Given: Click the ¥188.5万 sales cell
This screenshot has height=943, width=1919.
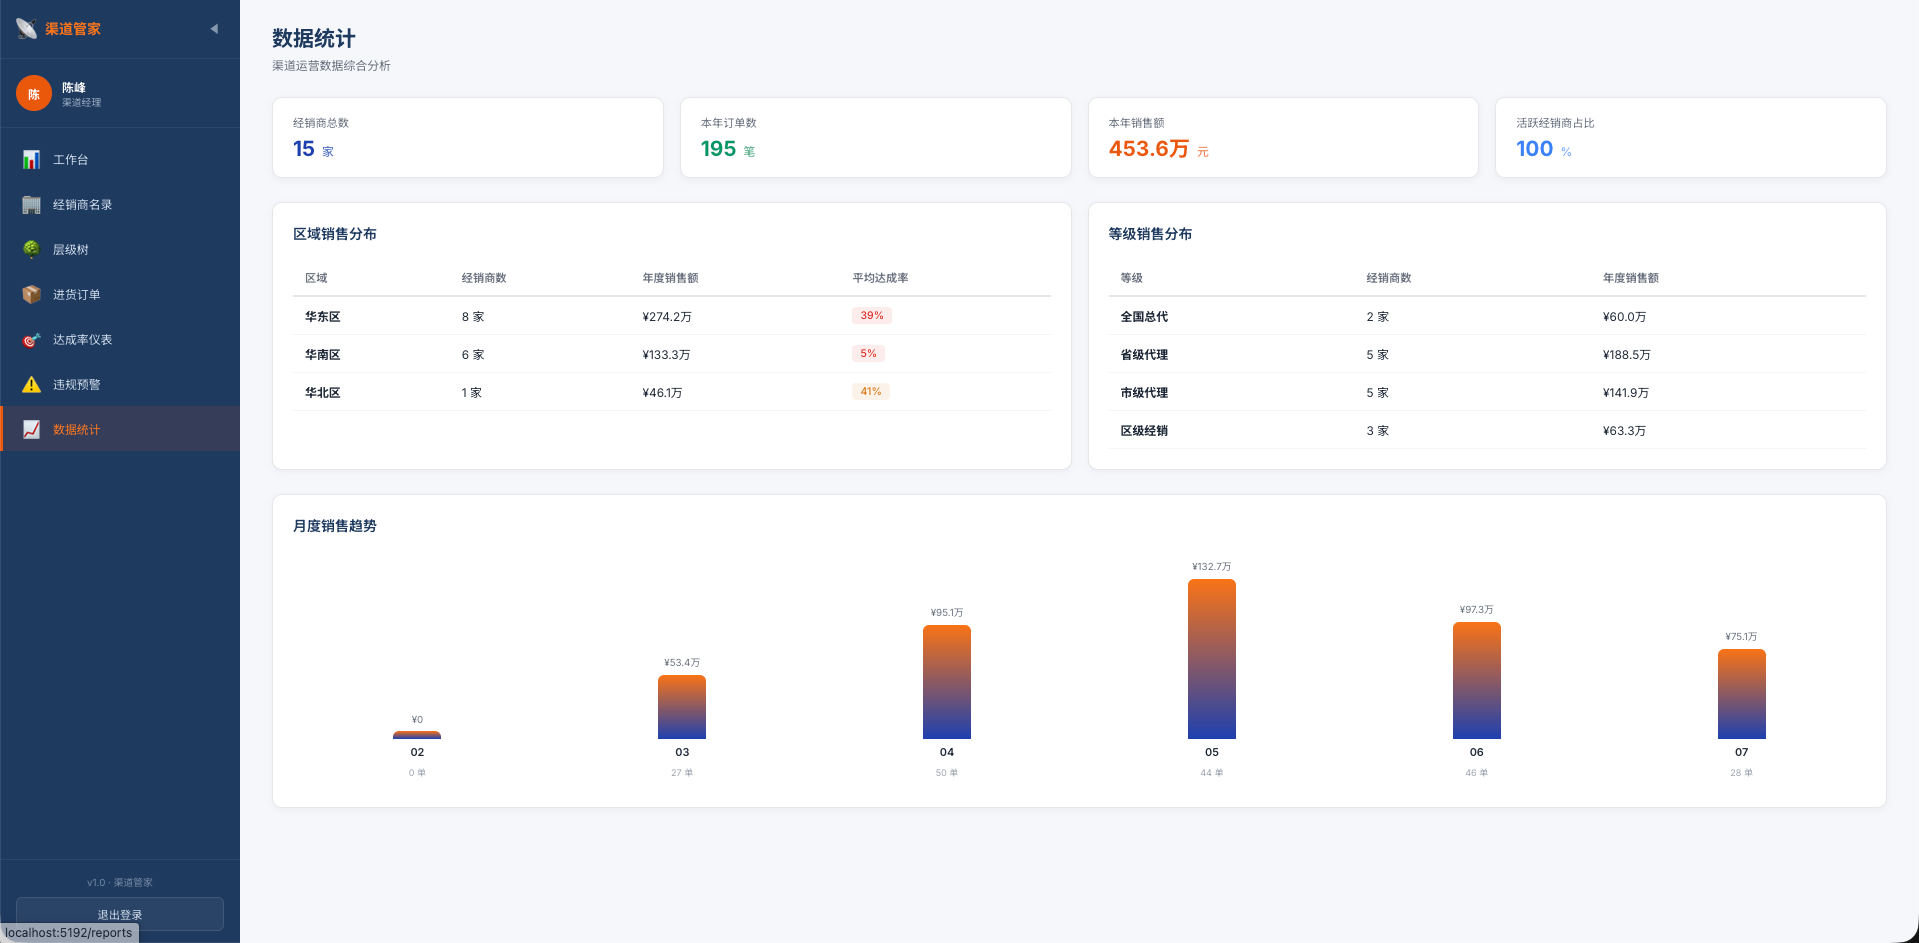Looking at the screenshot, I should click(1627, 355).
